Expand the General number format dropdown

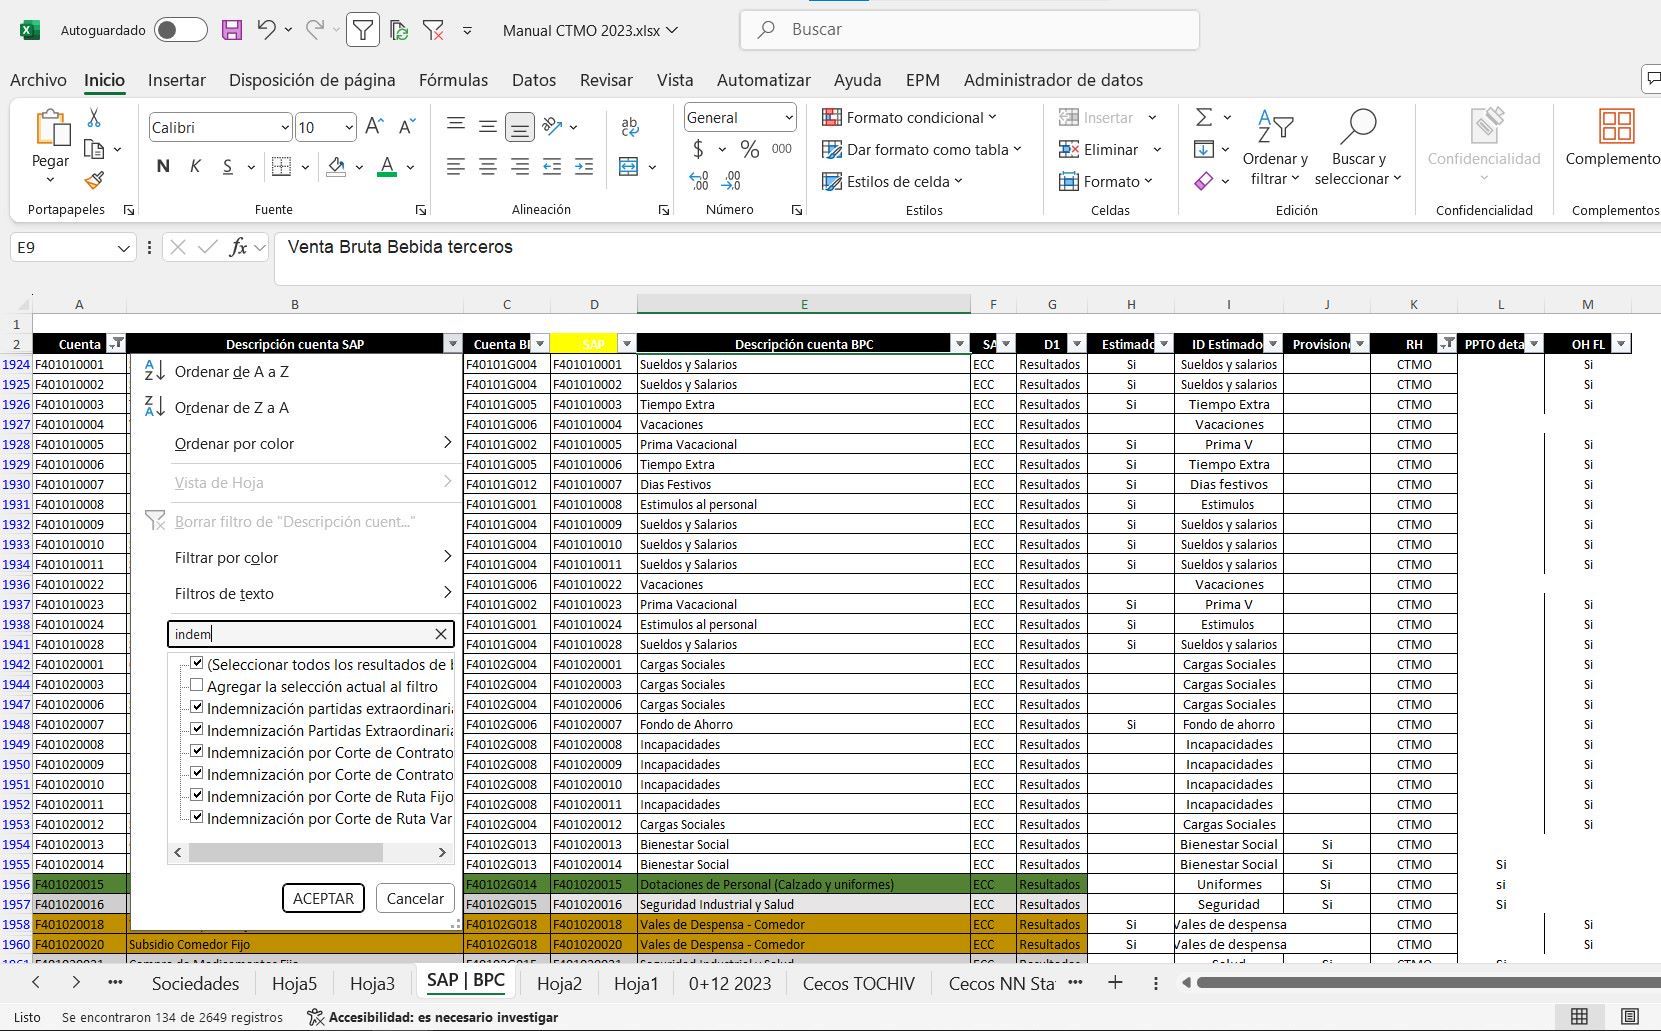[788, 118]
